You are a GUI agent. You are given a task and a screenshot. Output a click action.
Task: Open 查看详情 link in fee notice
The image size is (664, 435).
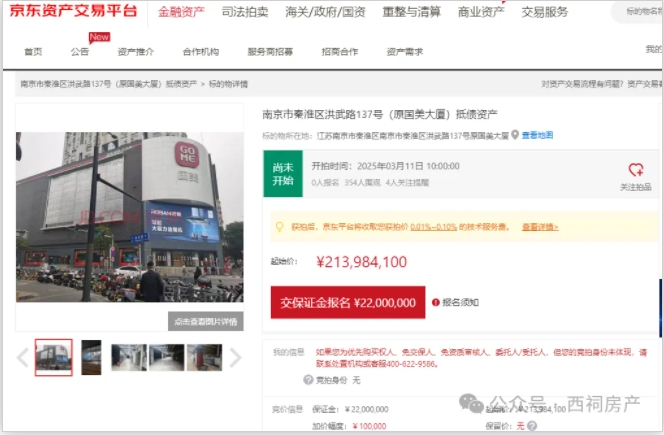pos(540,227)
